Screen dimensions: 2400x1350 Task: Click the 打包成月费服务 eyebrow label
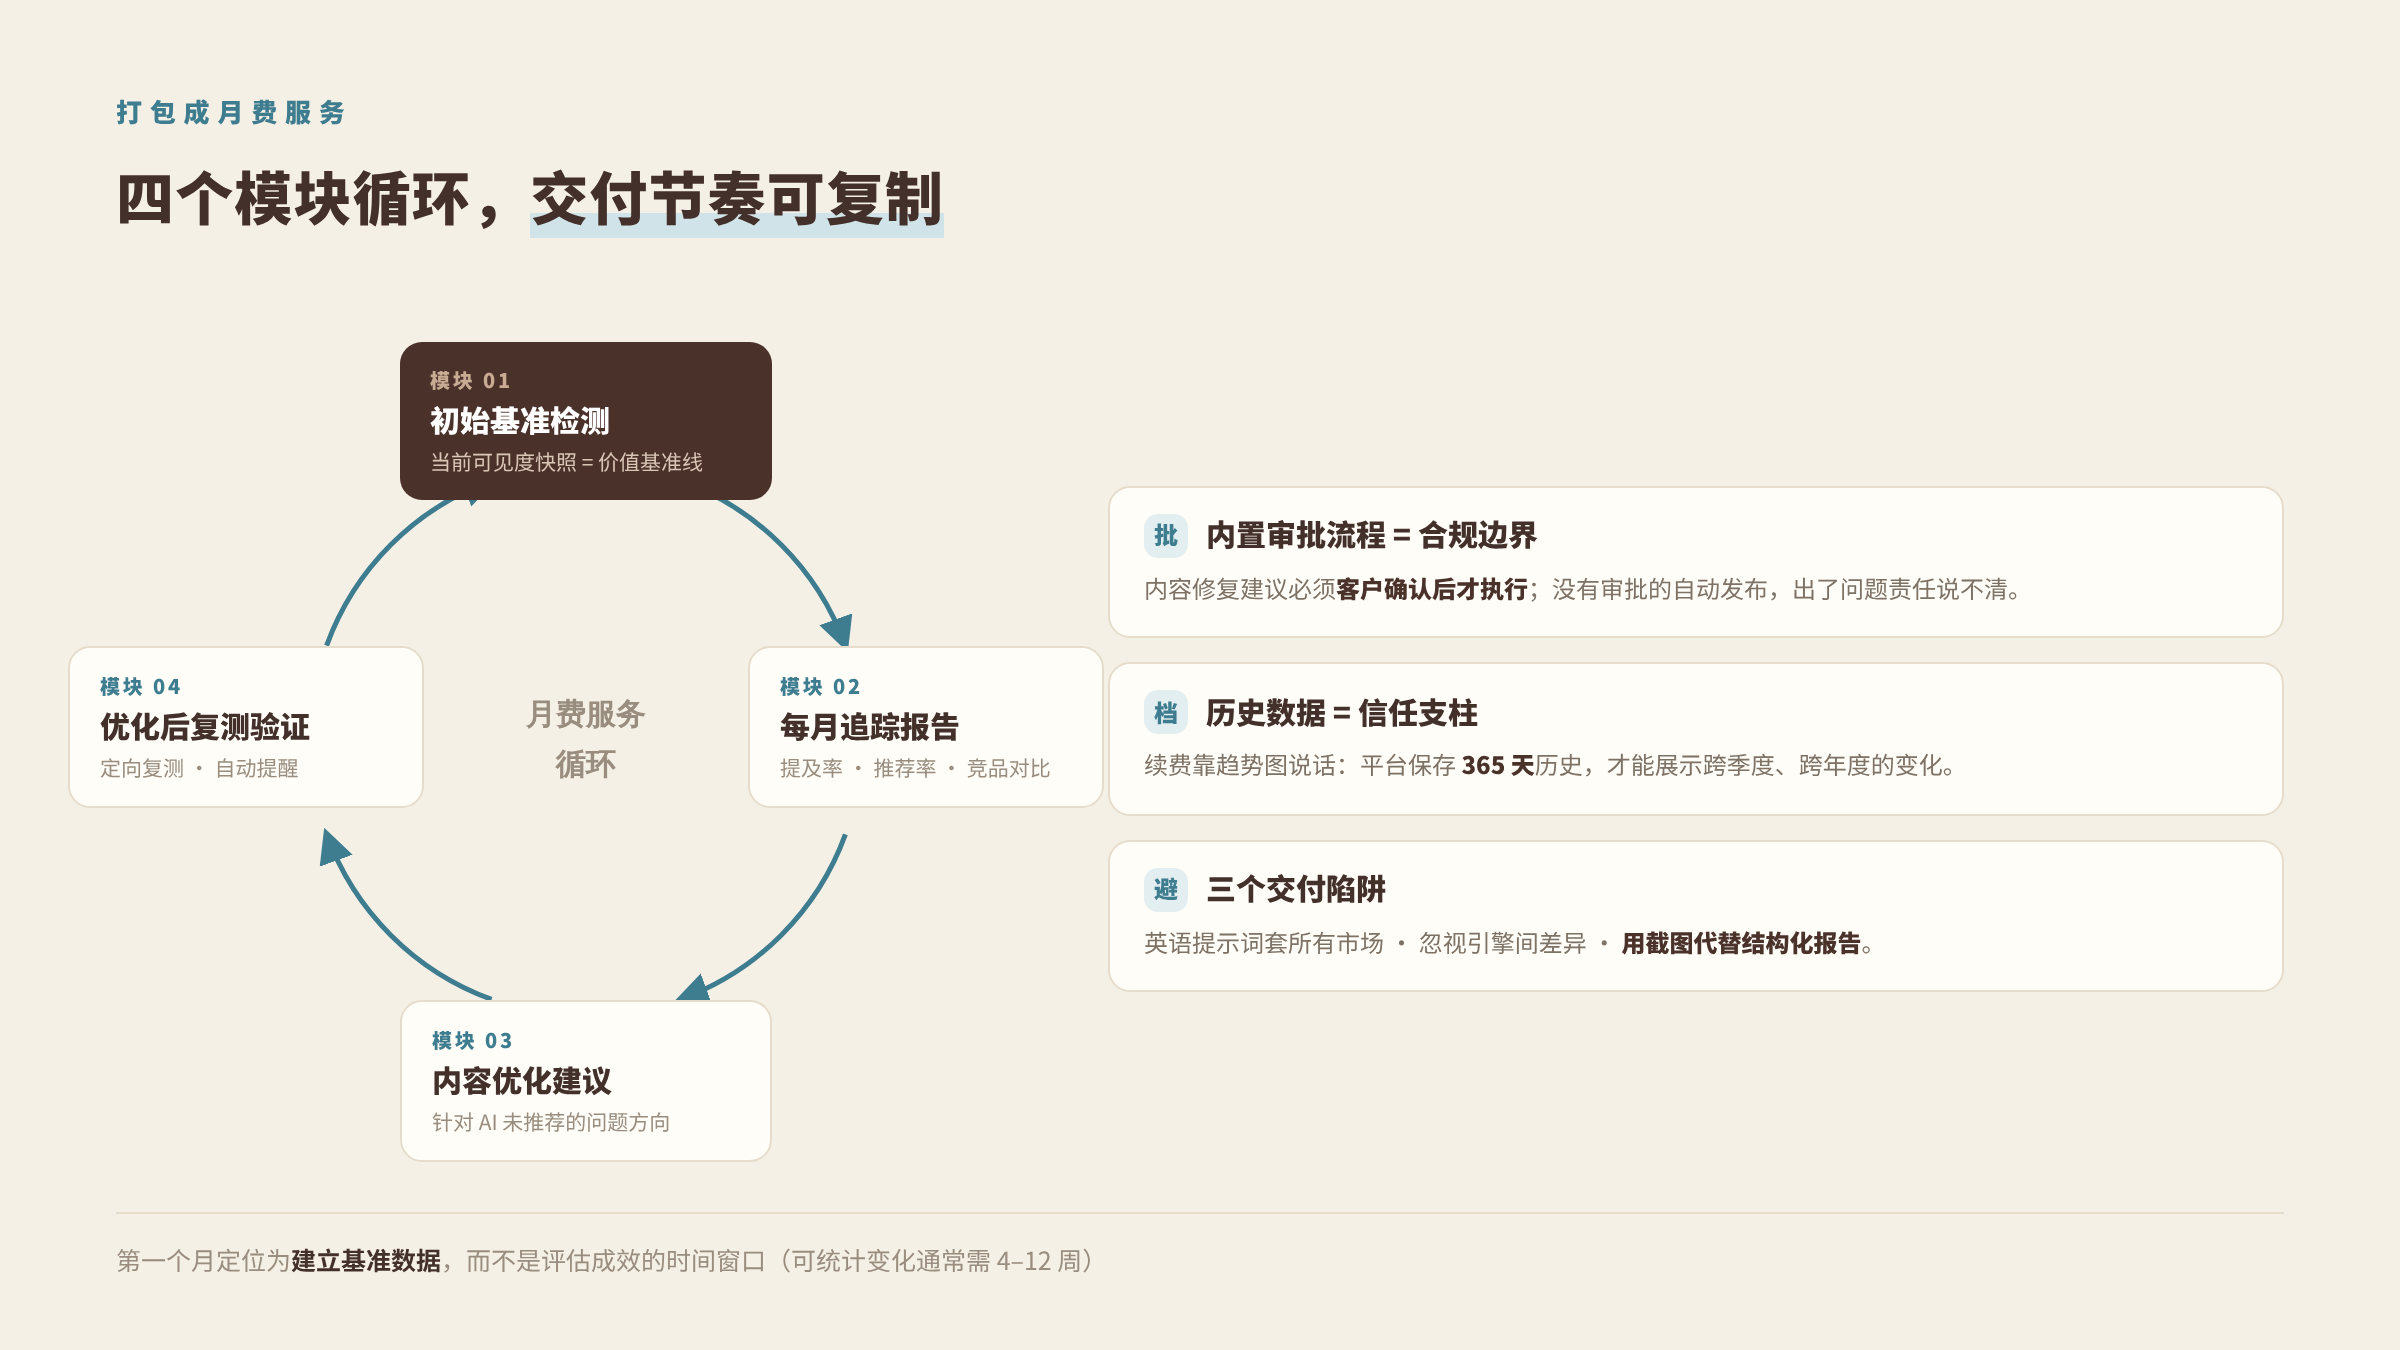[x=231, y=113]
